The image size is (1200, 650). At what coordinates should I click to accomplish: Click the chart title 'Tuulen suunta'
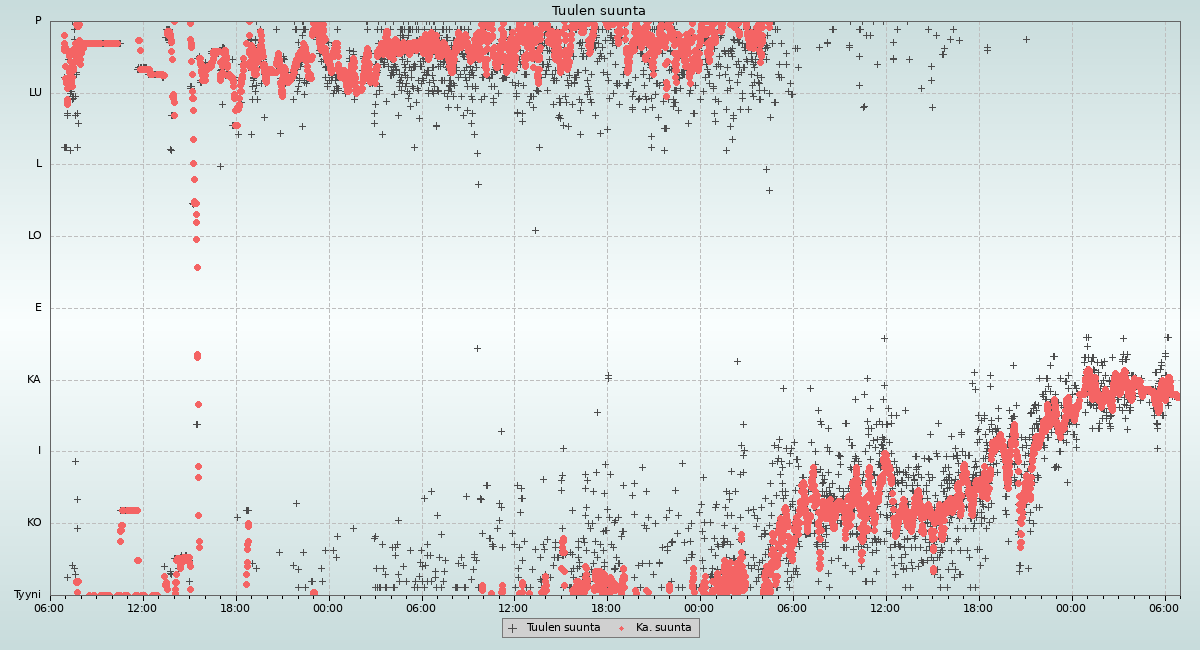tap(599, 11)
